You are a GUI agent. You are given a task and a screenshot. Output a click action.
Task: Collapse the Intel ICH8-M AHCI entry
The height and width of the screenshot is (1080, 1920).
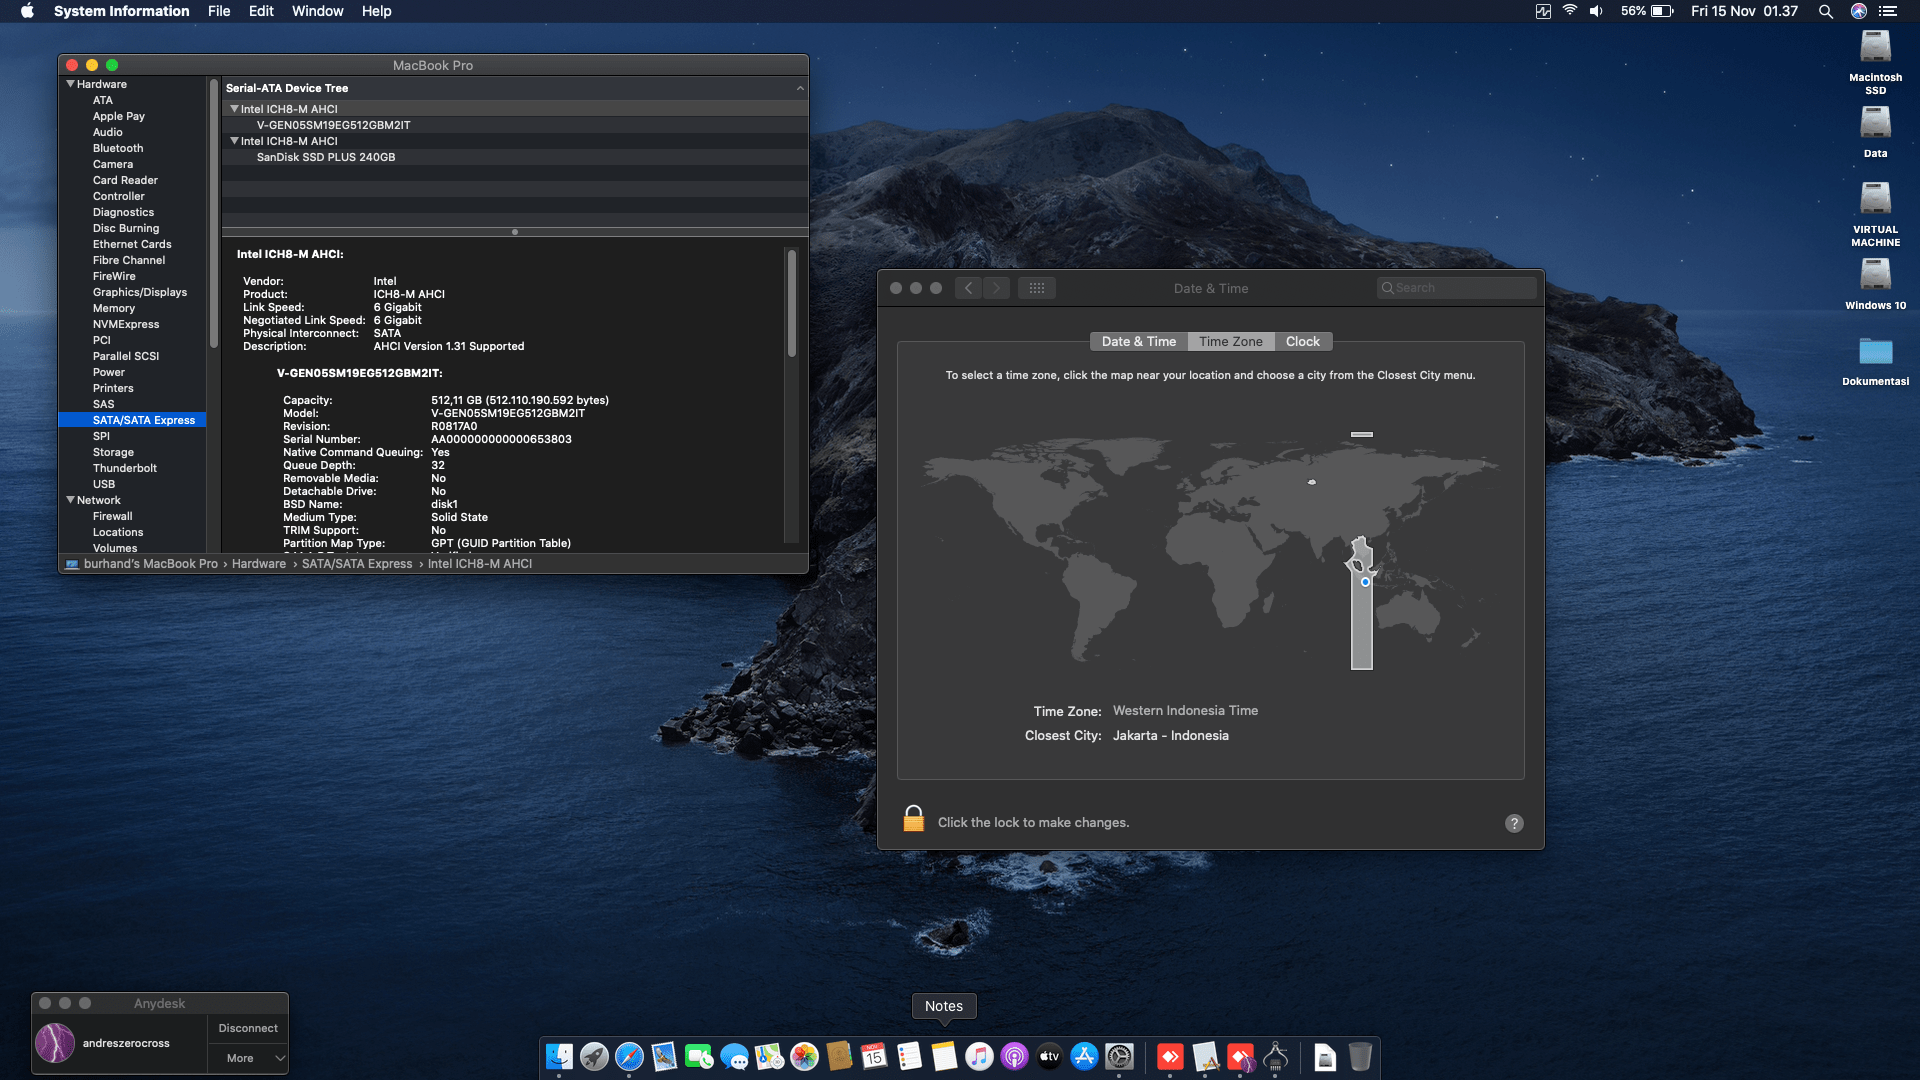[234, 108]
